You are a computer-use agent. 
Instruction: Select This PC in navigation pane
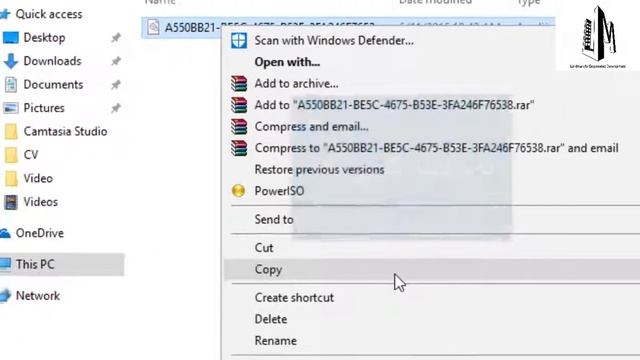pos(35,264)
